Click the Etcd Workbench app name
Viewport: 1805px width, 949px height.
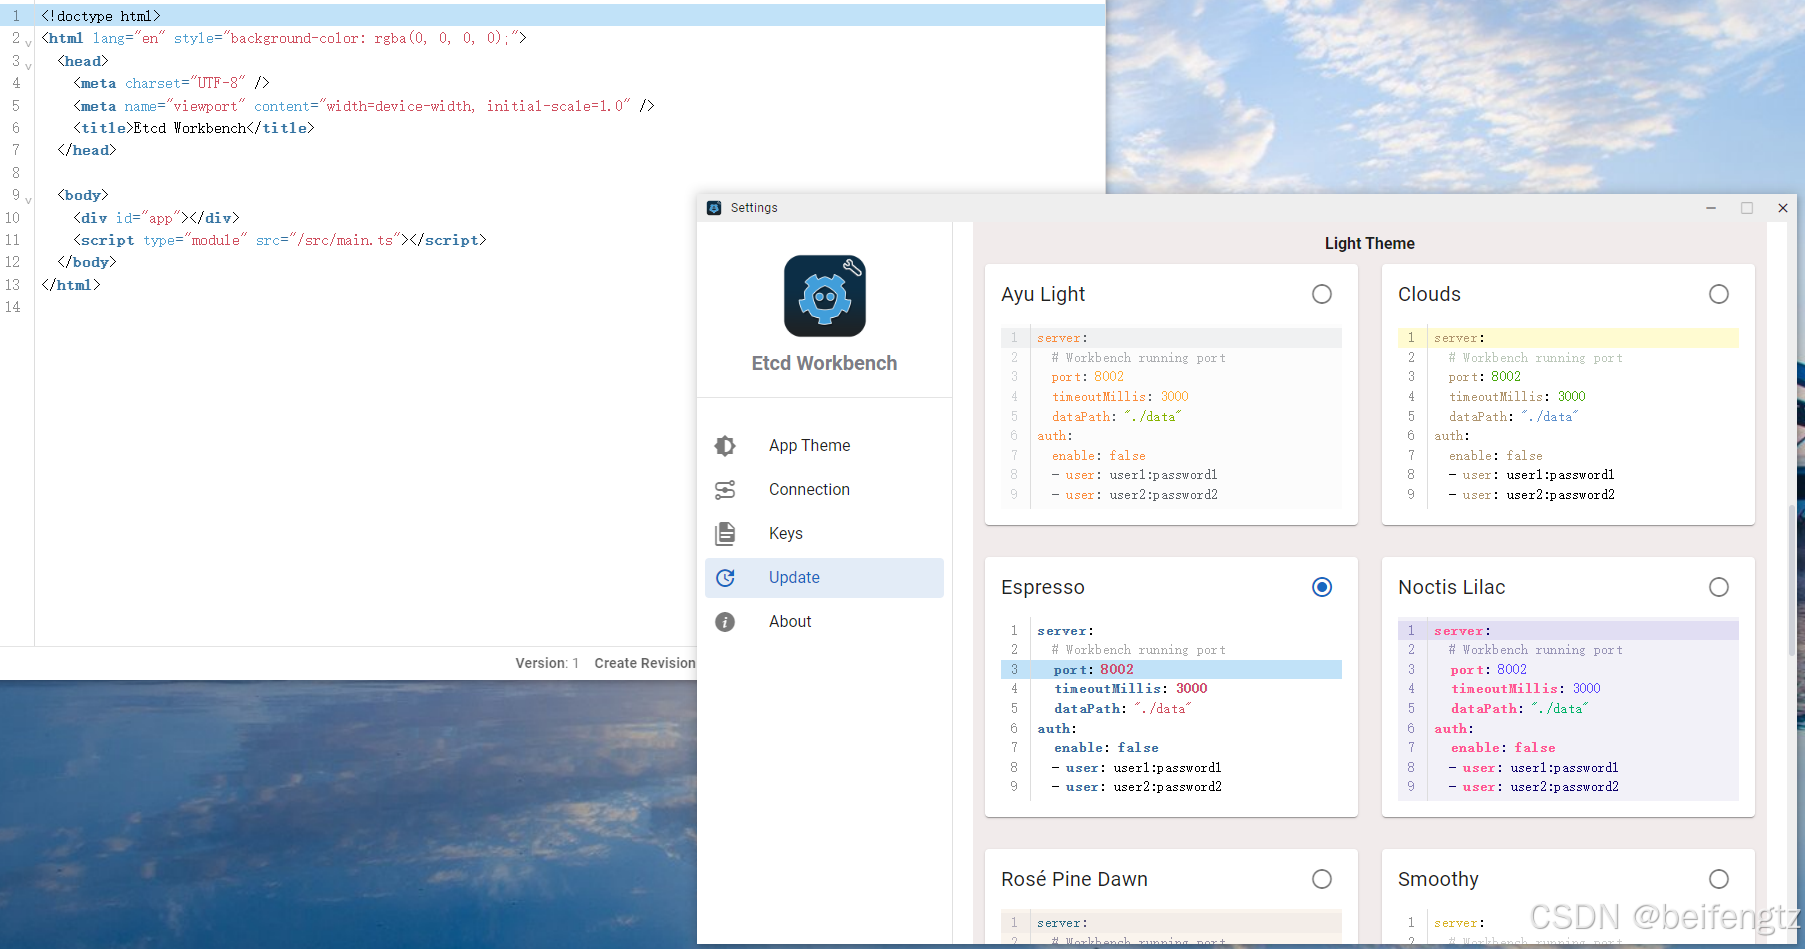825,363
